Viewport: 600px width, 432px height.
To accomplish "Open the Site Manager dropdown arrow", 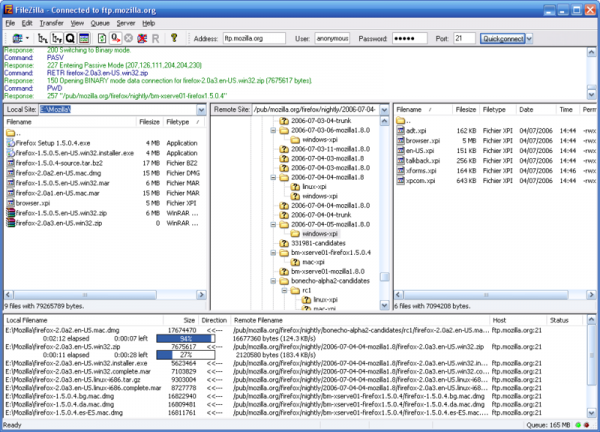I will (x=28, y=38).
